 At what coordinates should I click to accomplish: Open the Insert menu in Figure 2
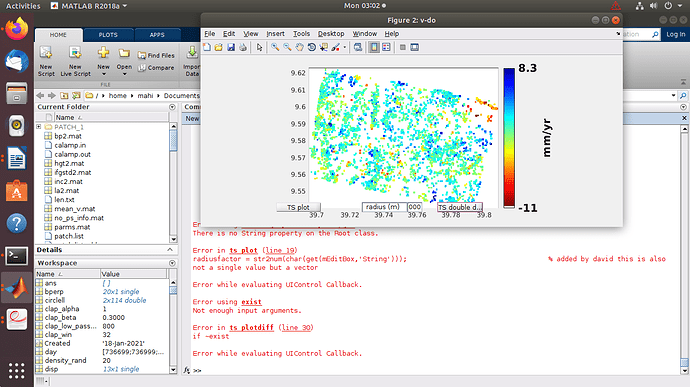(x=275, y=33)
